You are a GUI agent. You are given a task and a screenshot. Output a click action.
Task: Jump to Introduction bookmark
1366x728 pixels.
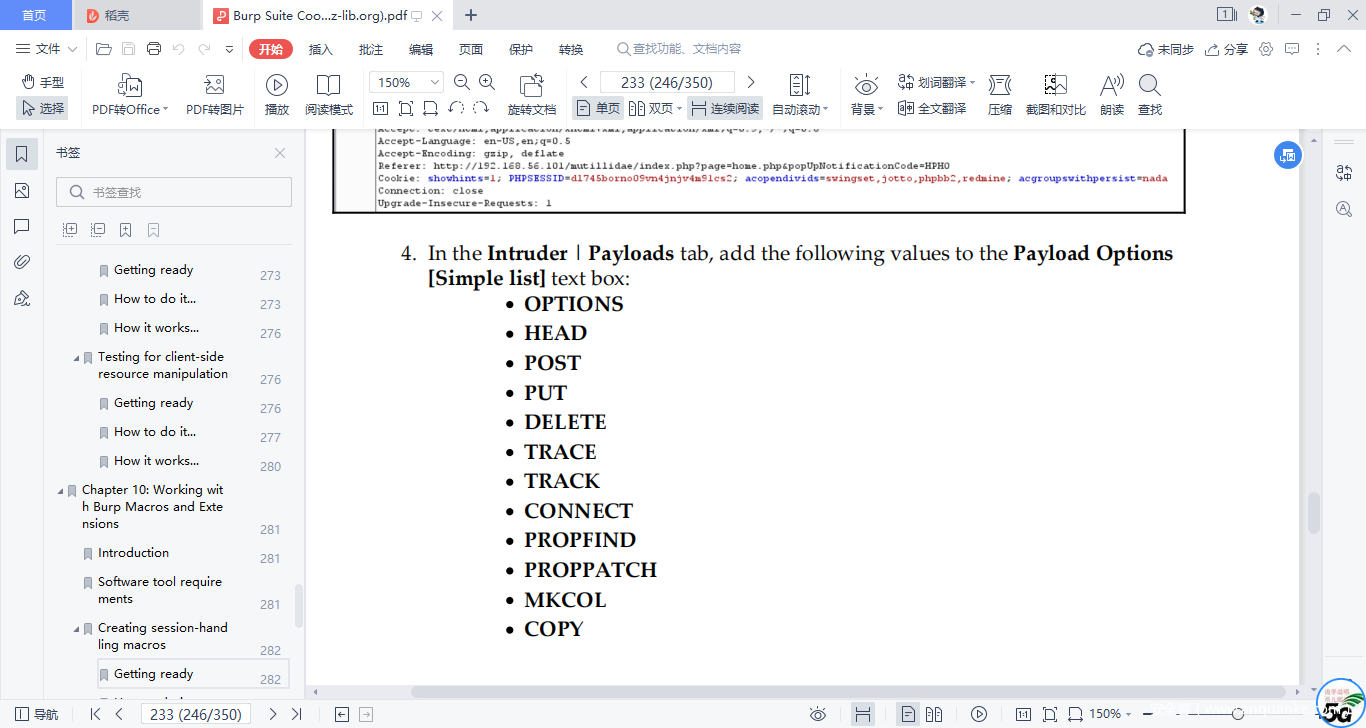click(133, 553)
